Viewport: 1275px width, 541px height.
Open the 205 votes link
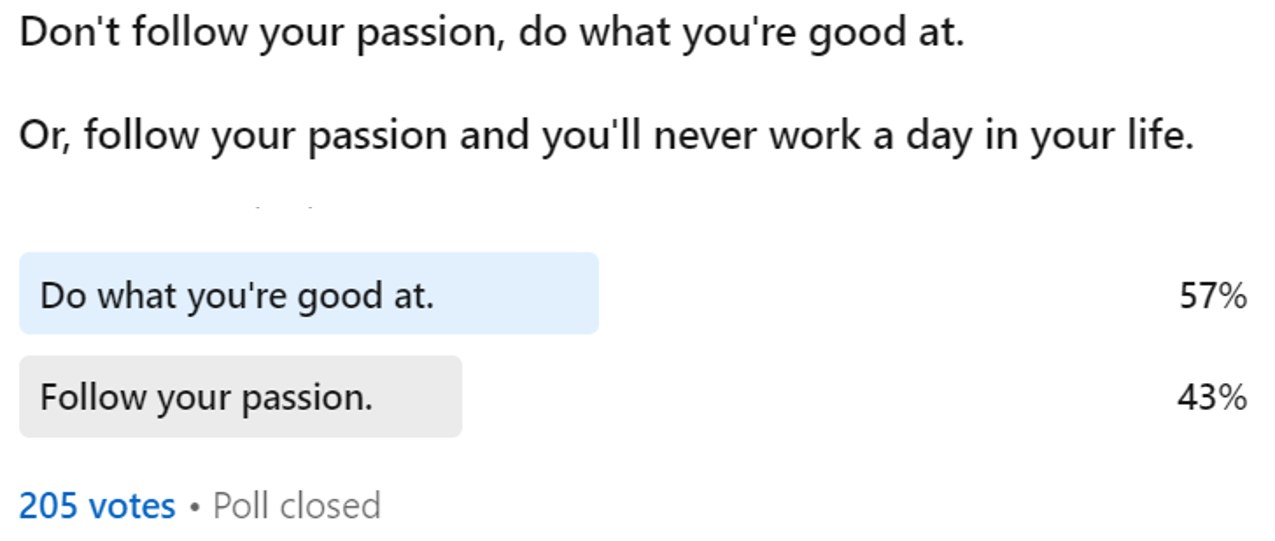[x=97, y=505]
